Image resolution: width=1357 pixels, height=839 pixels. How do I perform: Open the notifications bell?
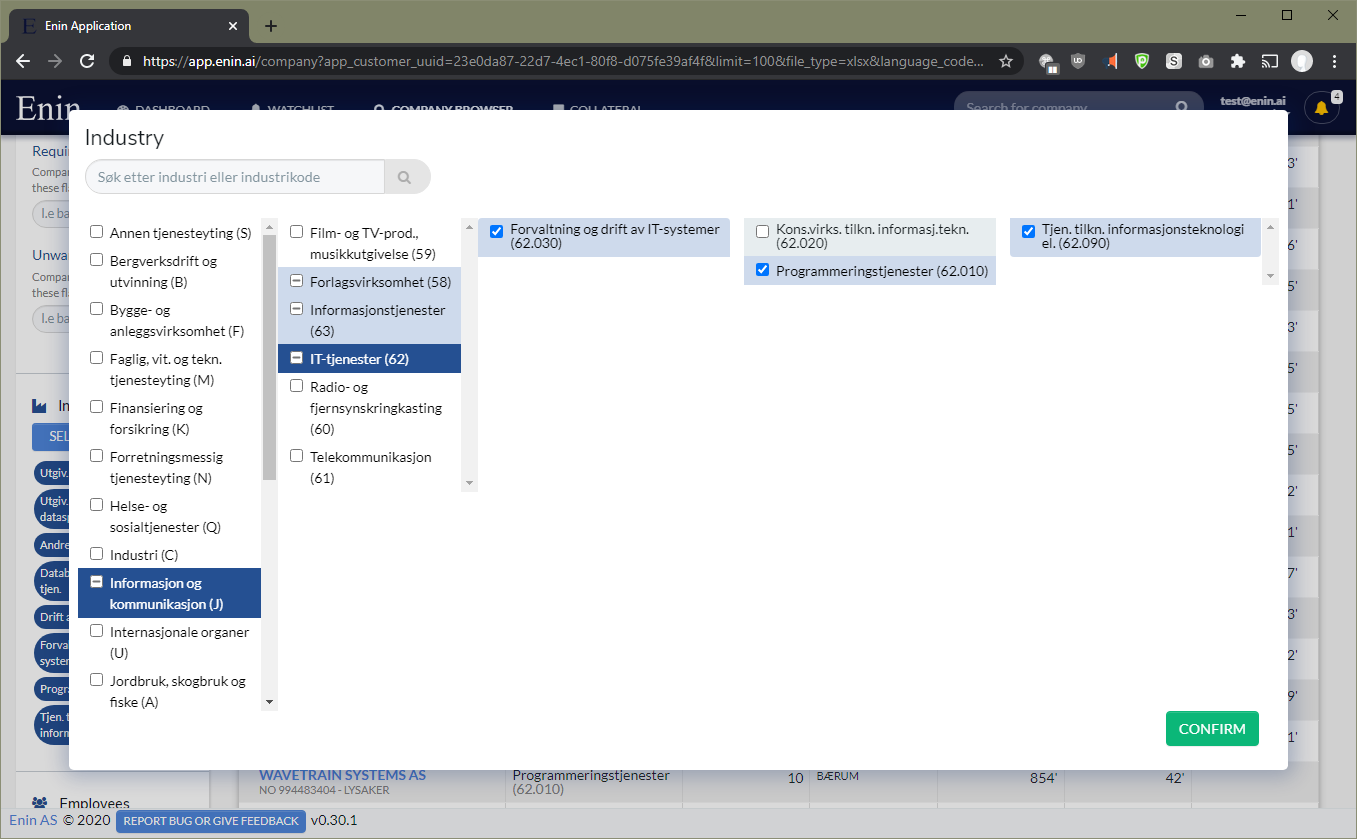1321,108
